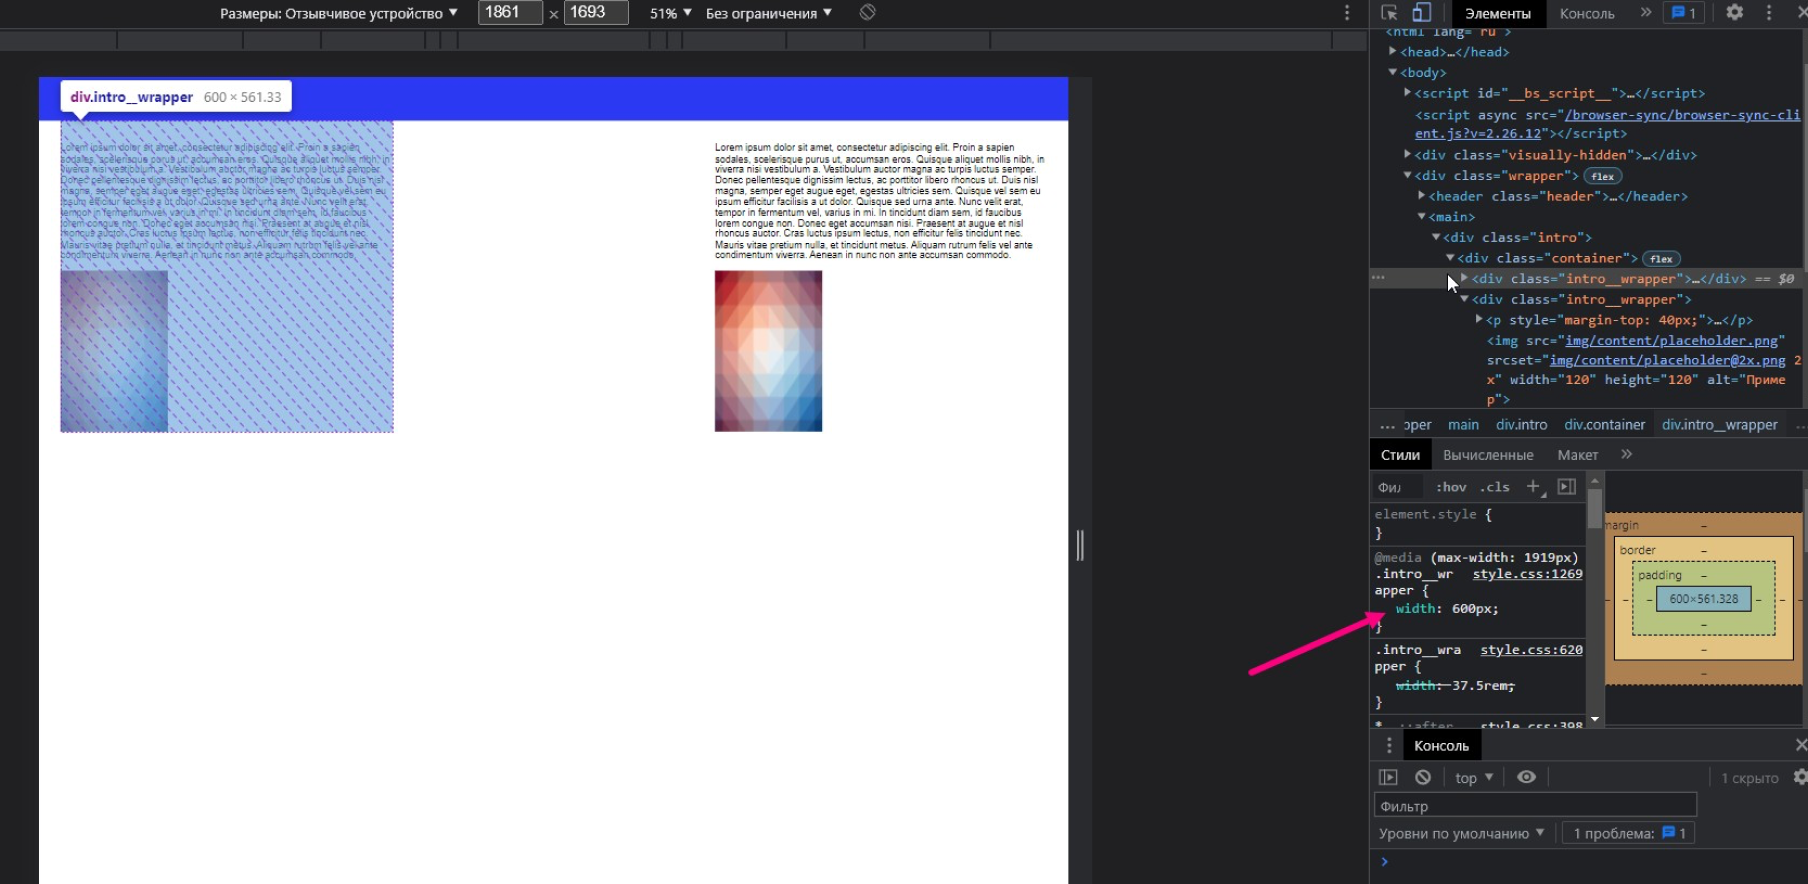The image size is (1808, 884).
Task: Open the style.css:1269 source link
Action: pyautogui.click(x=1527, y=574)
